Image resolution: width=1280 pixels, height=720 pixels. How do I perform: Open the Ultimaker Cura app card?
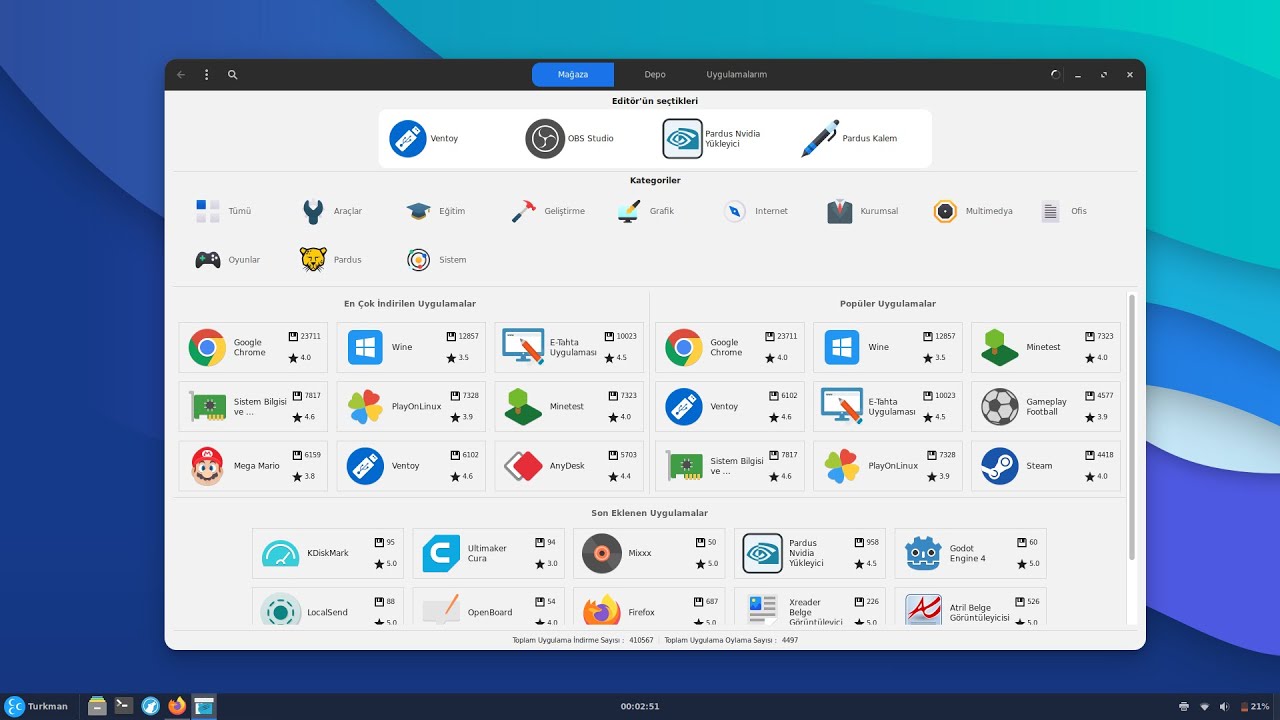[x=488, y=553]
